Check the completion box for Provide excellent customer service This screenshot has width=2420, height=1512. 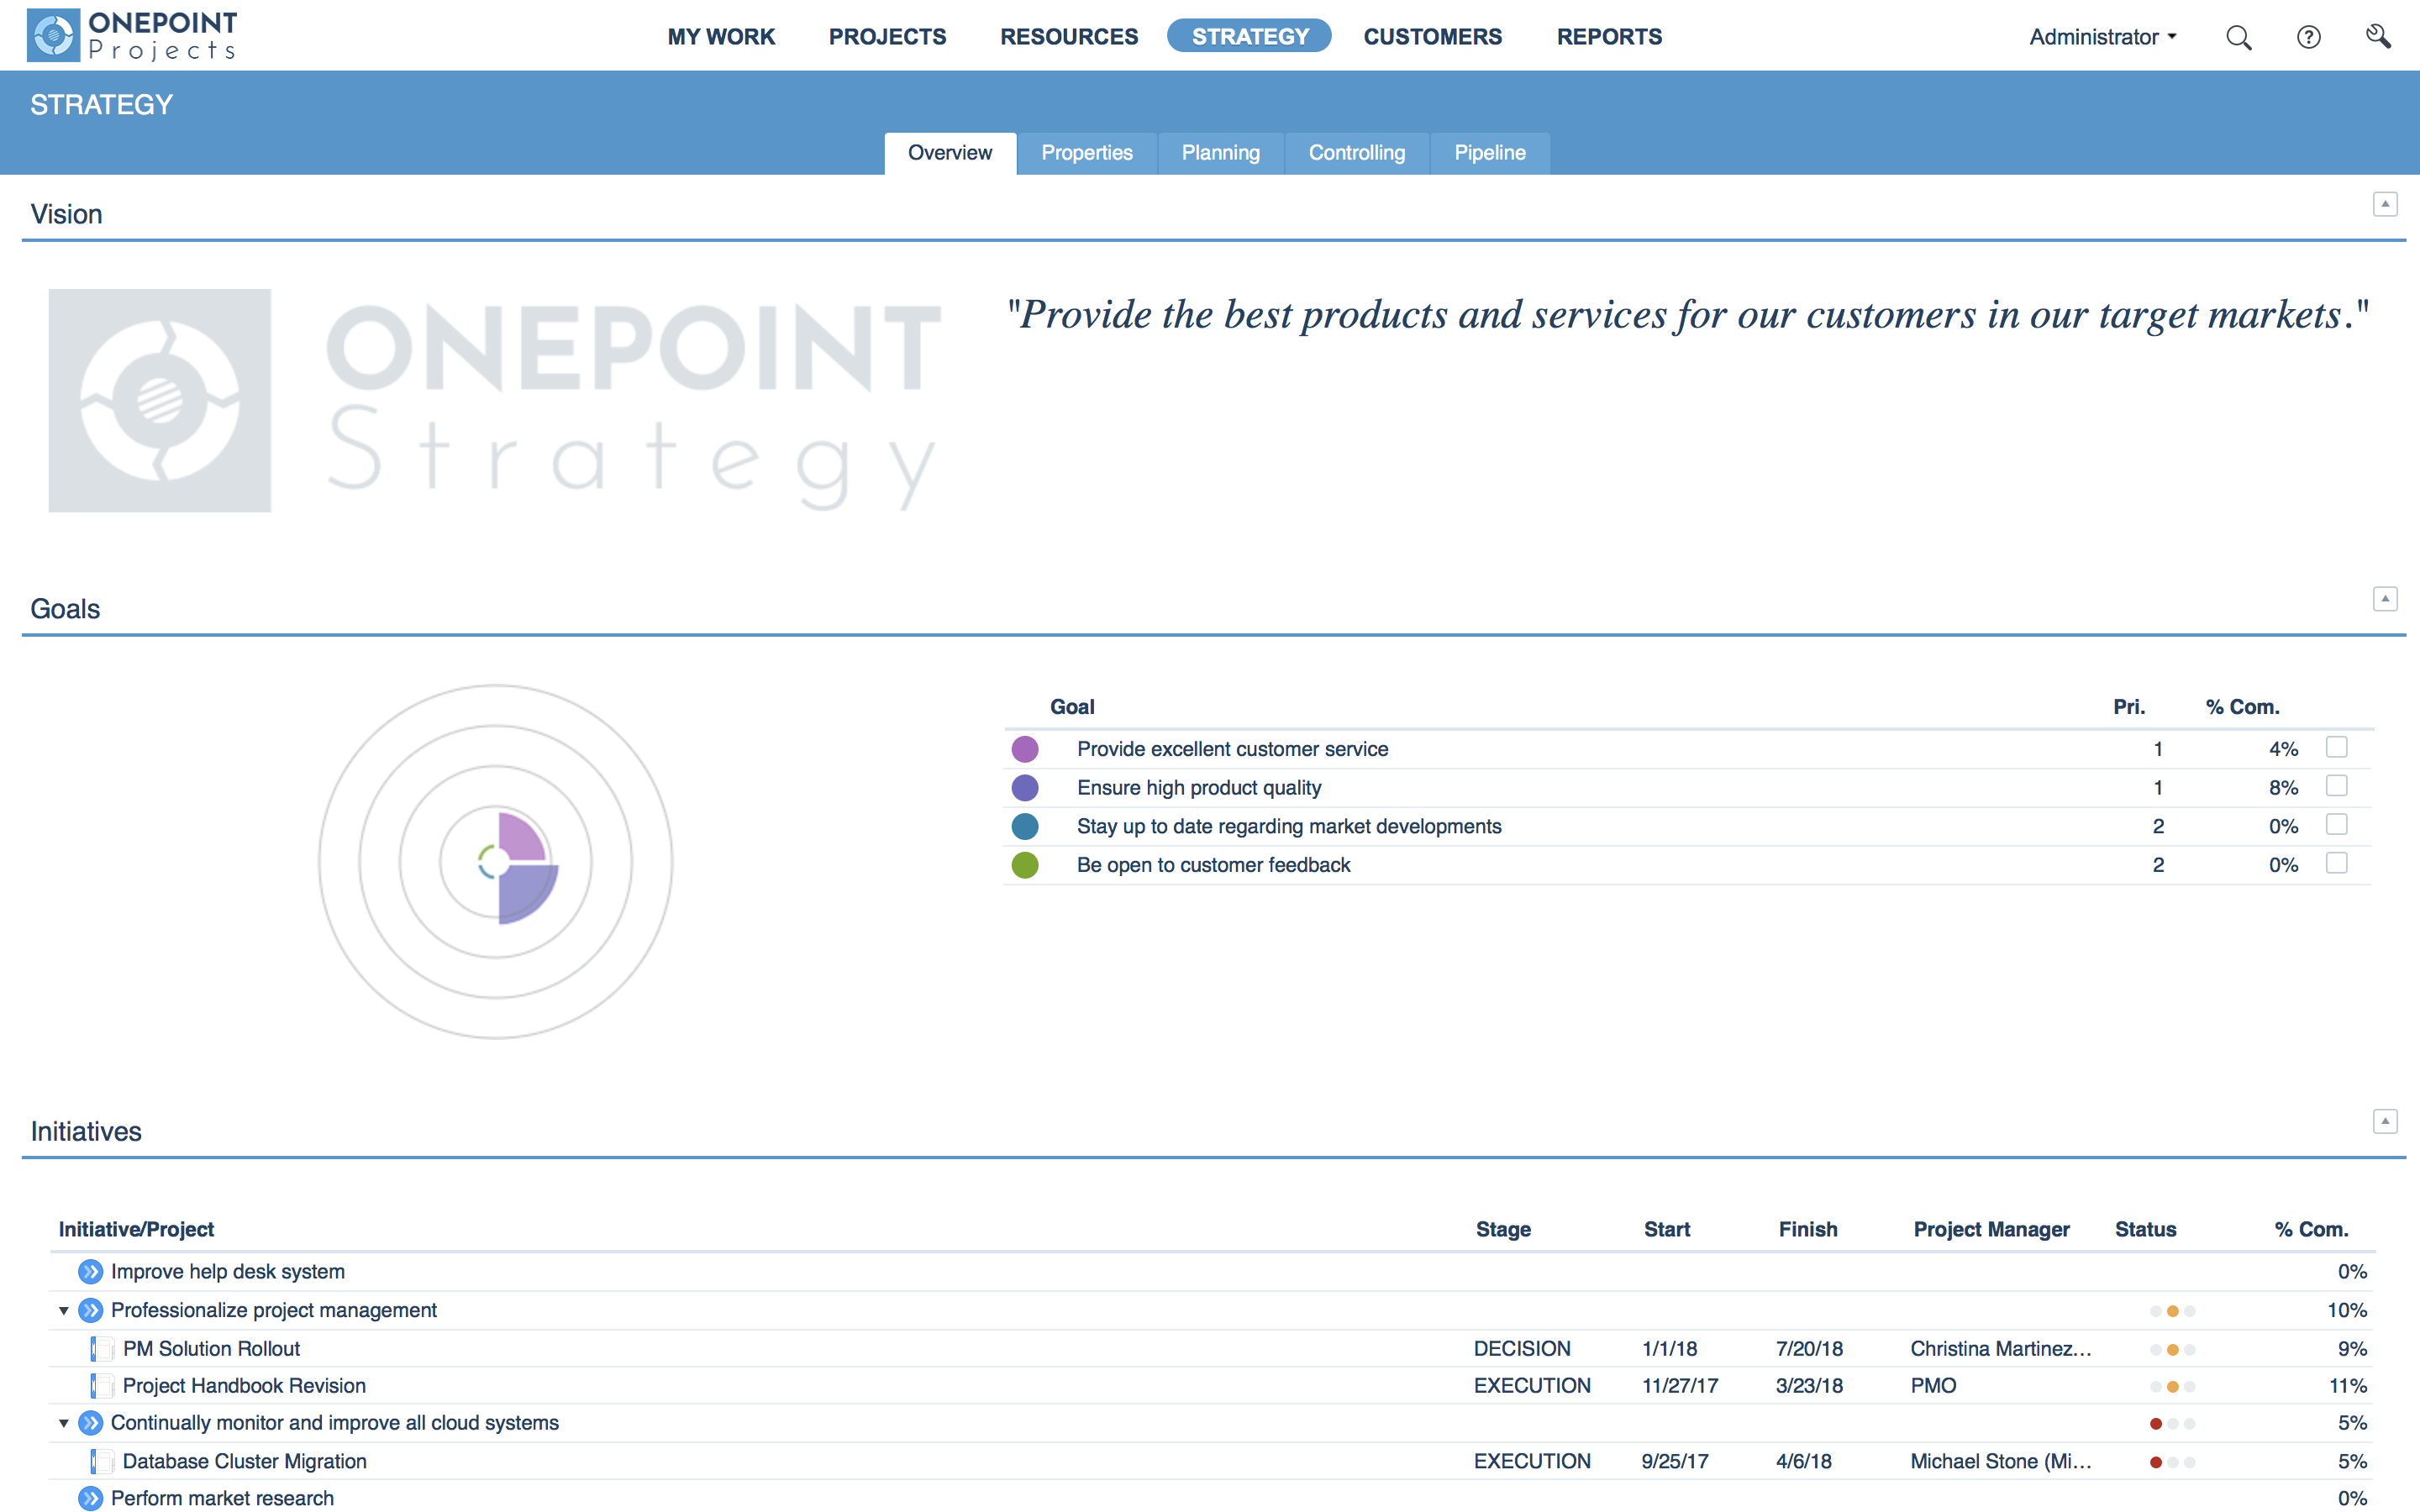click(x=2337, y=747)
